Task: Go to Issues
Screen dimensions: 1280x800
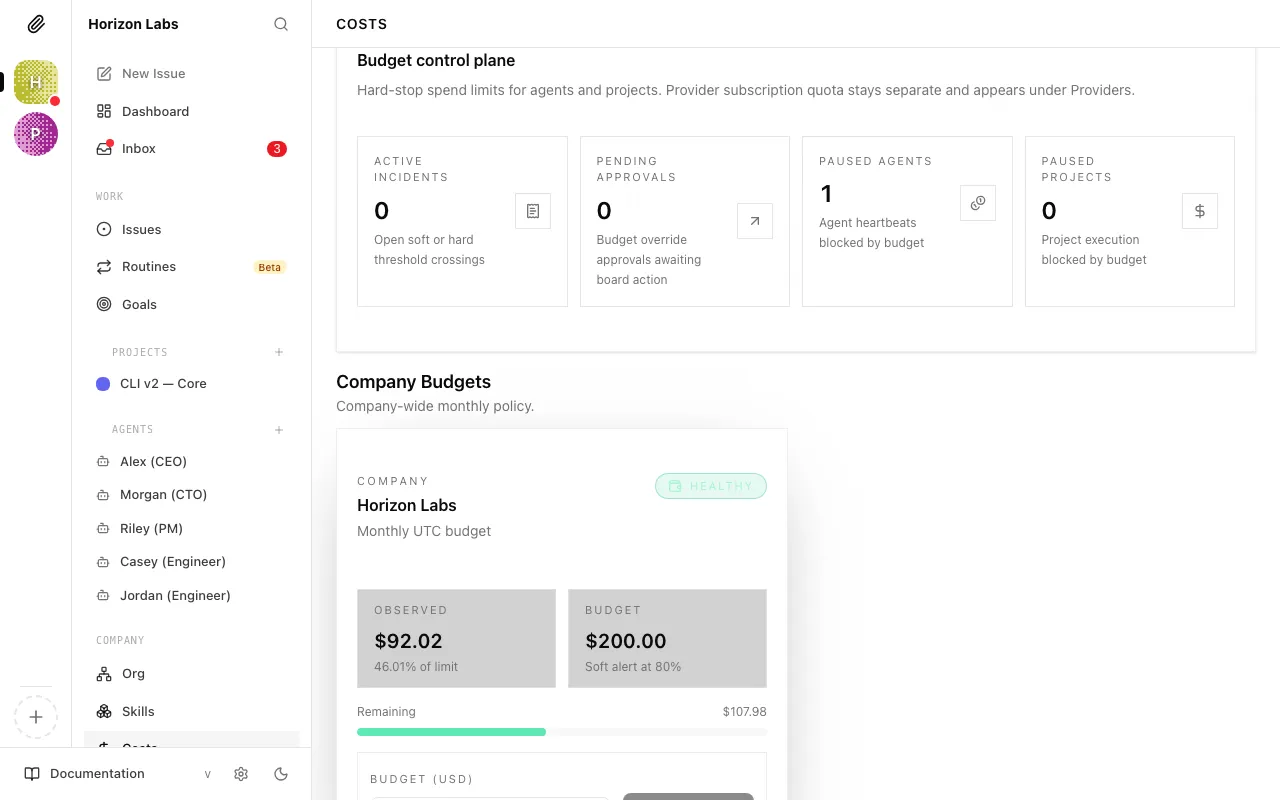Action: click(191, 229)
